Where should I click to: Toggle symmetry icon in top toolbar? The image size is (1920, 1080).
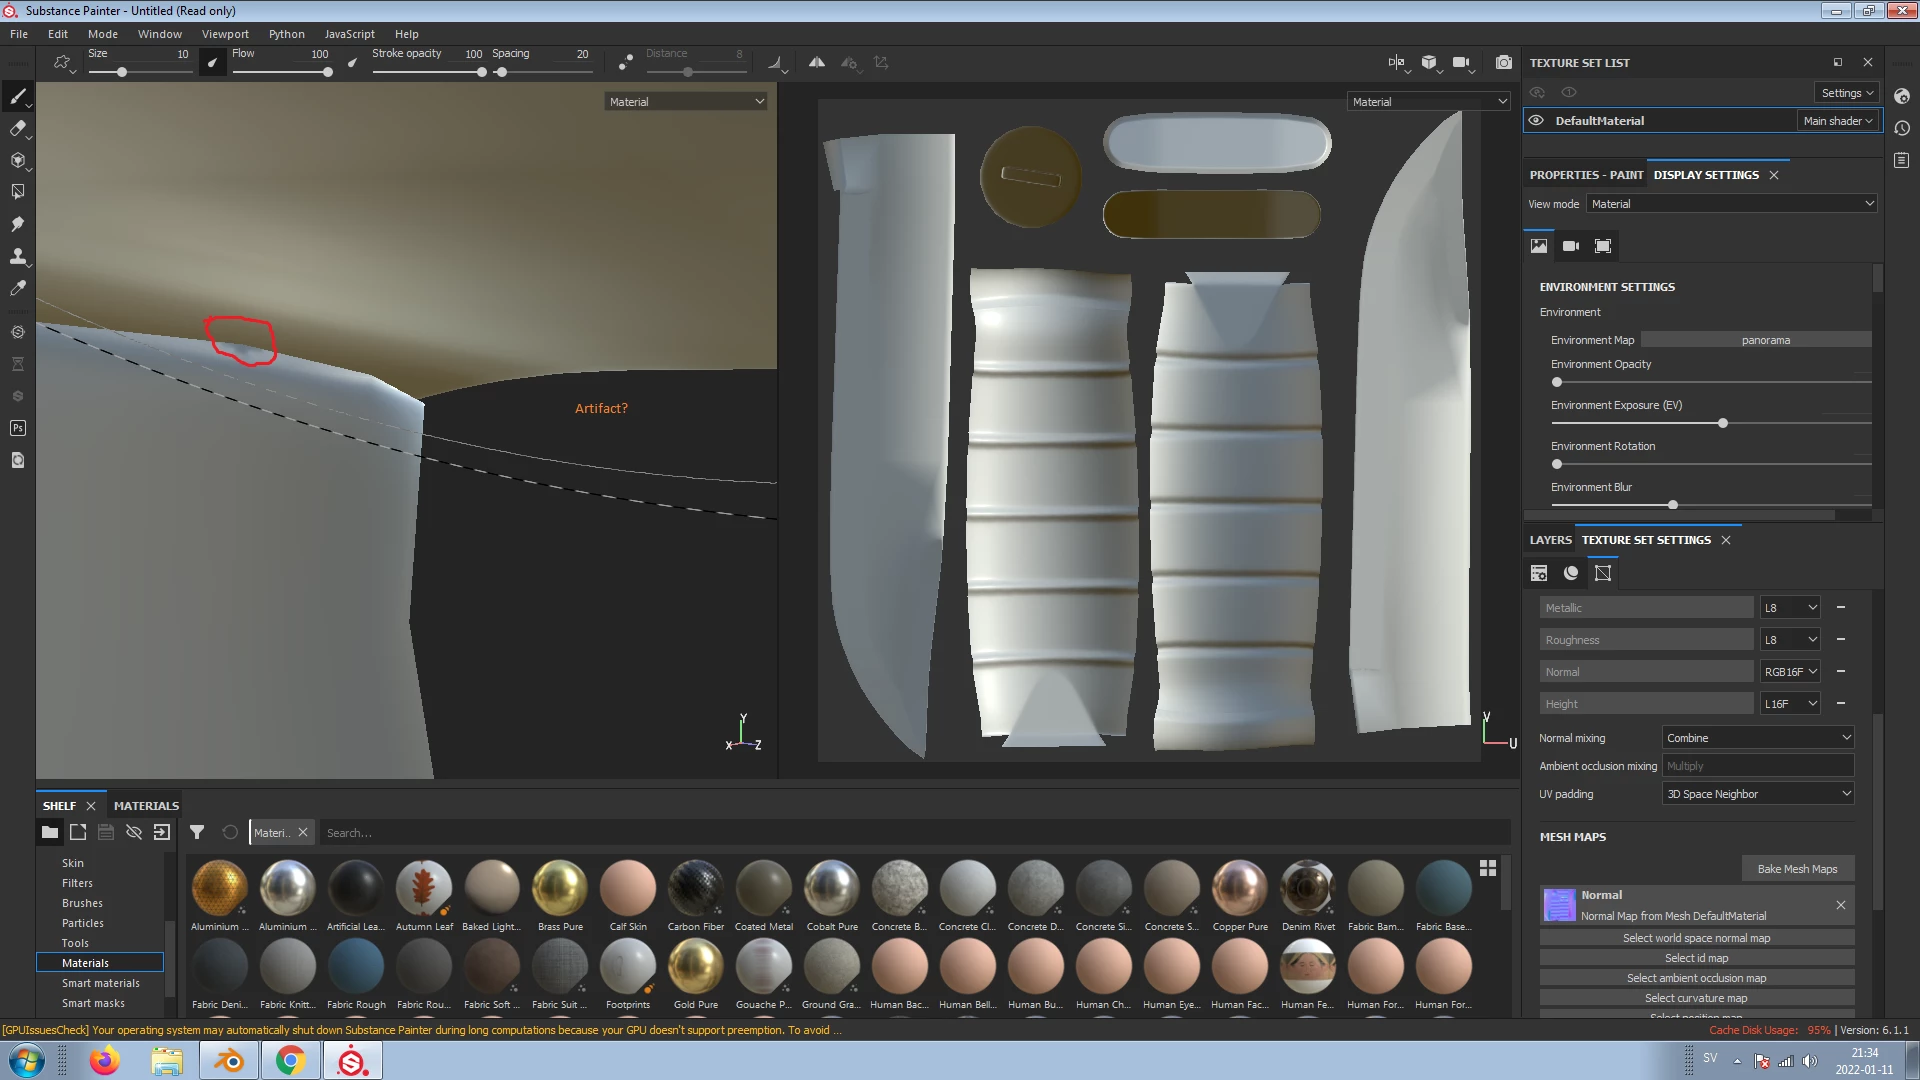817,62
